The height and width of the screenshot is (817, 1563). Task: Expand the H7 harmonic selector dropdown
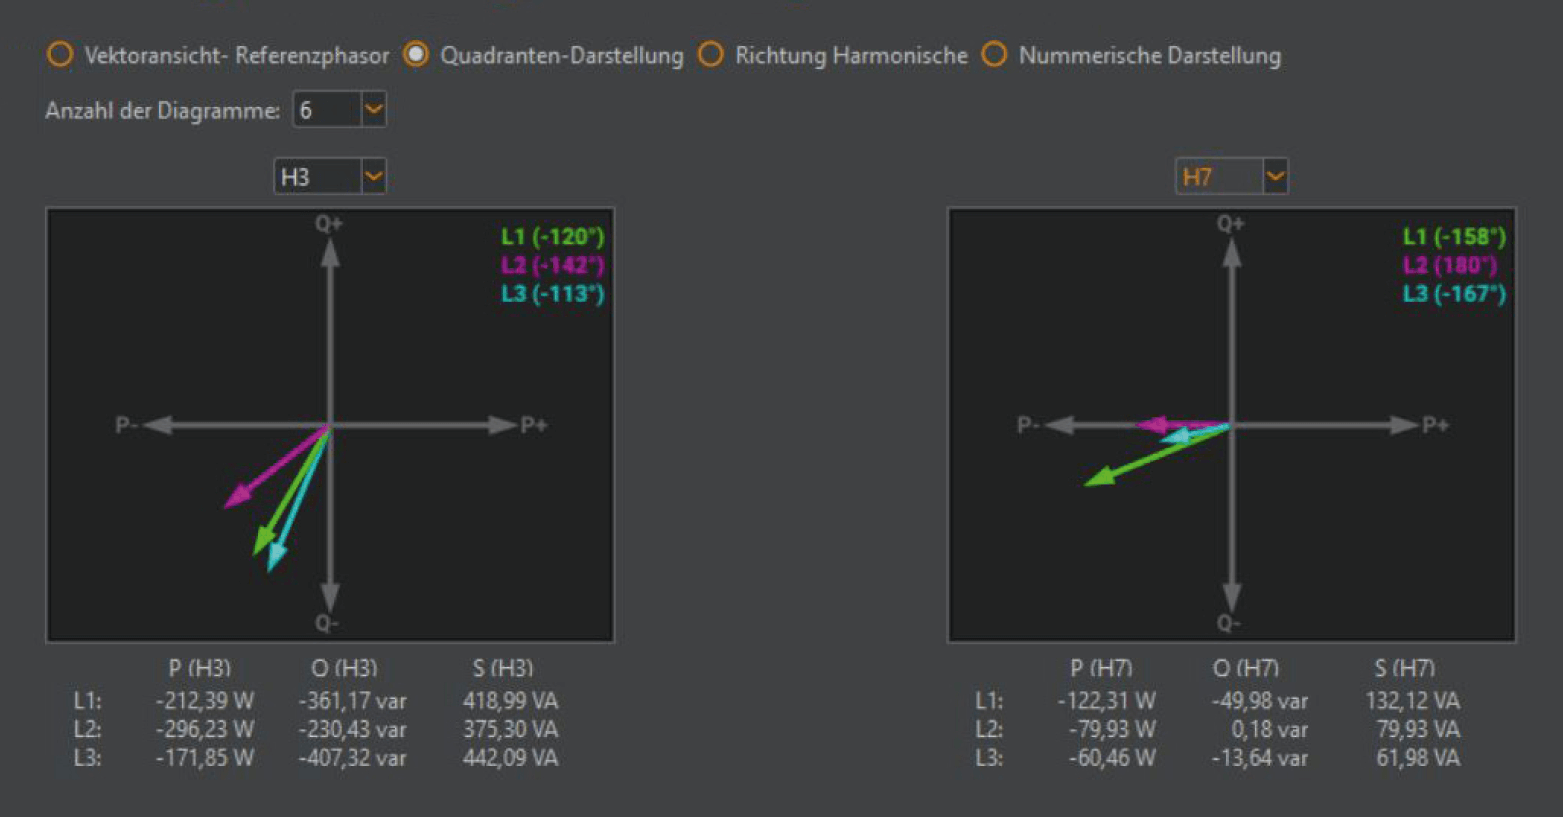(x=1275, y=177)
